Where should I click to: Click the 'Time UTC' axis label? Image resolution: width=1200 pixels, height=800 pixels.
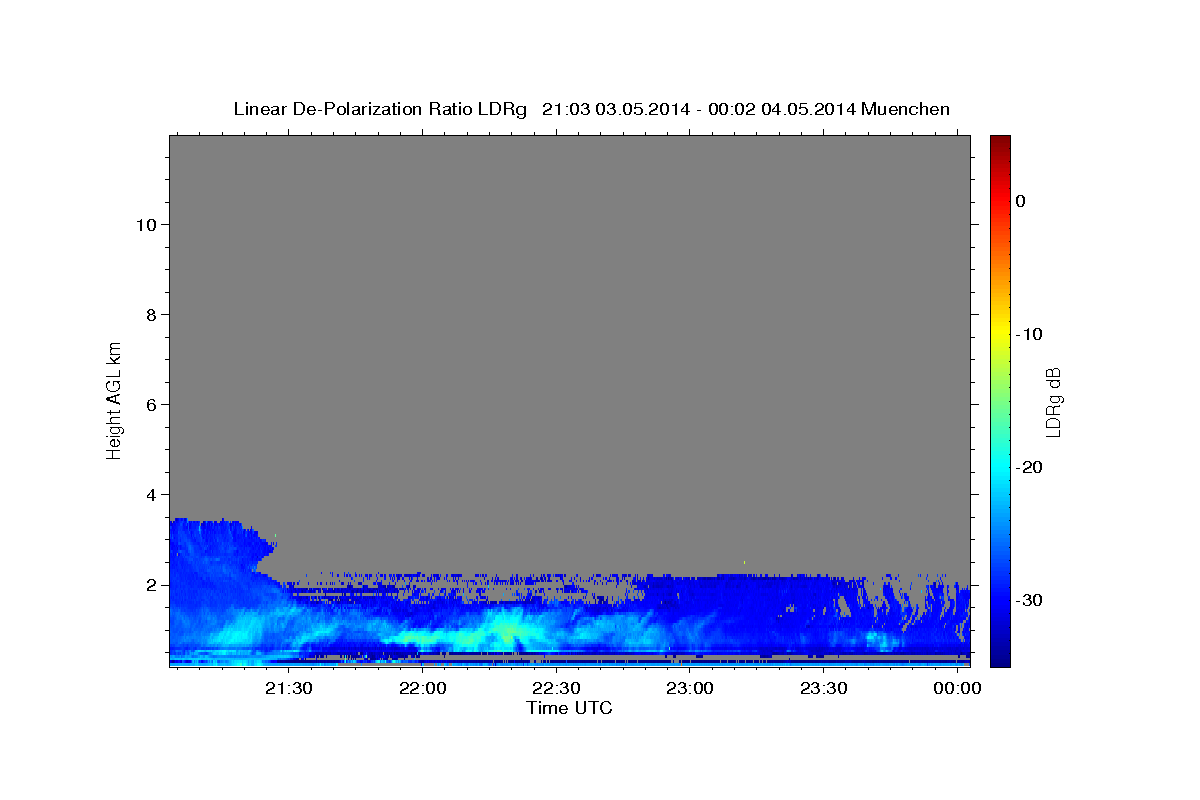tap(569, 708)
